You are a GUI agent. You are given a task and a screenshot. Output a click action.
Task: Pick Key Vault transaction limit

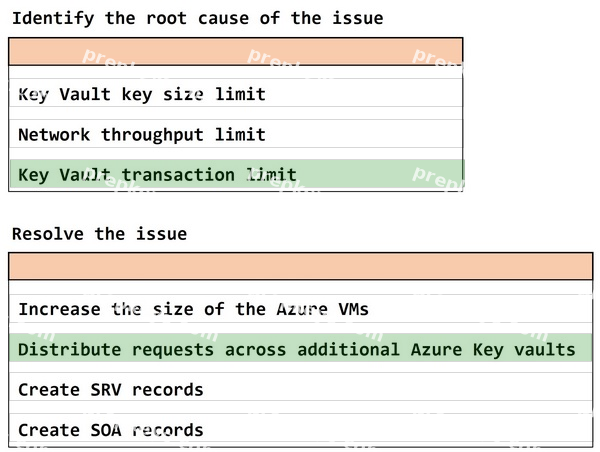click(236, 174)
